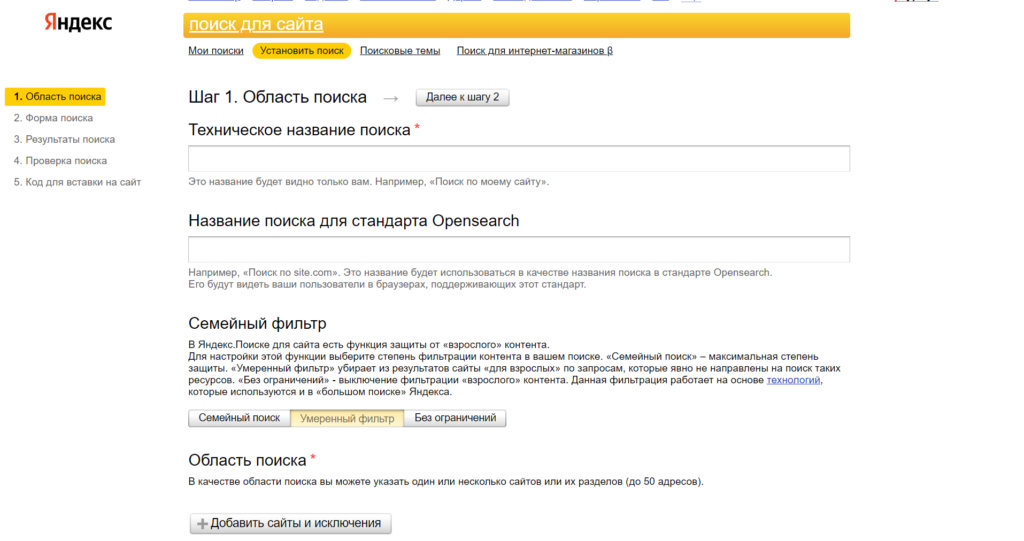Viewport: 1024px width, 541px height.
Task: Click the 'Область поиска' section heading
Action: coord(248,461)
